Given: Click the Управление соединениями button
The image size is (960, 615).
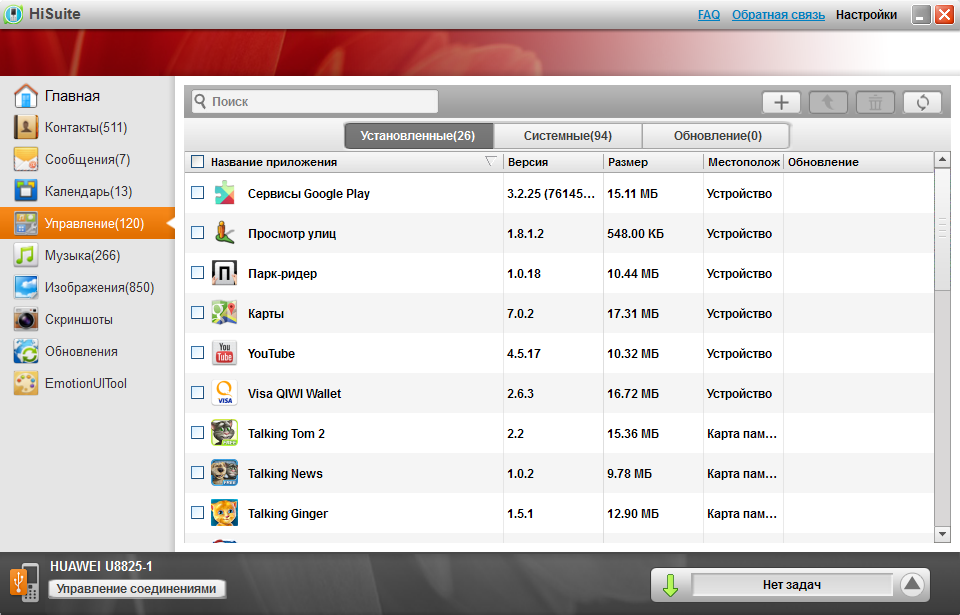Looking at the screenshot, I should tap(137, 589).
